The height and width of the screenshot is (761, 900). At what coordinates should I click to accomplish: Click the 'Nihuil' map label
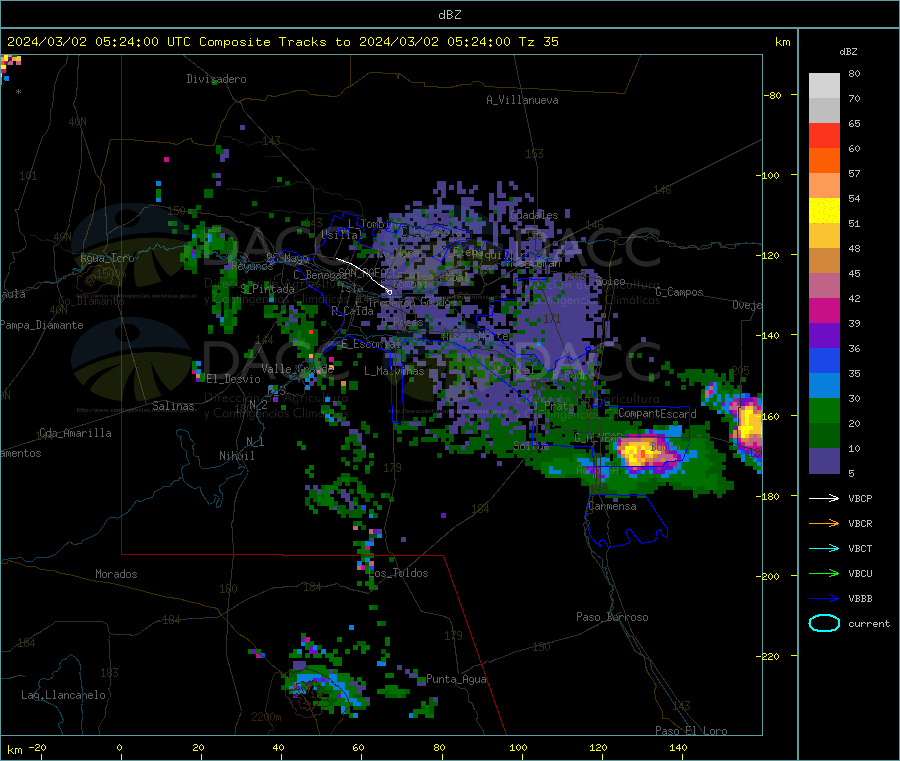click(236, 456)
